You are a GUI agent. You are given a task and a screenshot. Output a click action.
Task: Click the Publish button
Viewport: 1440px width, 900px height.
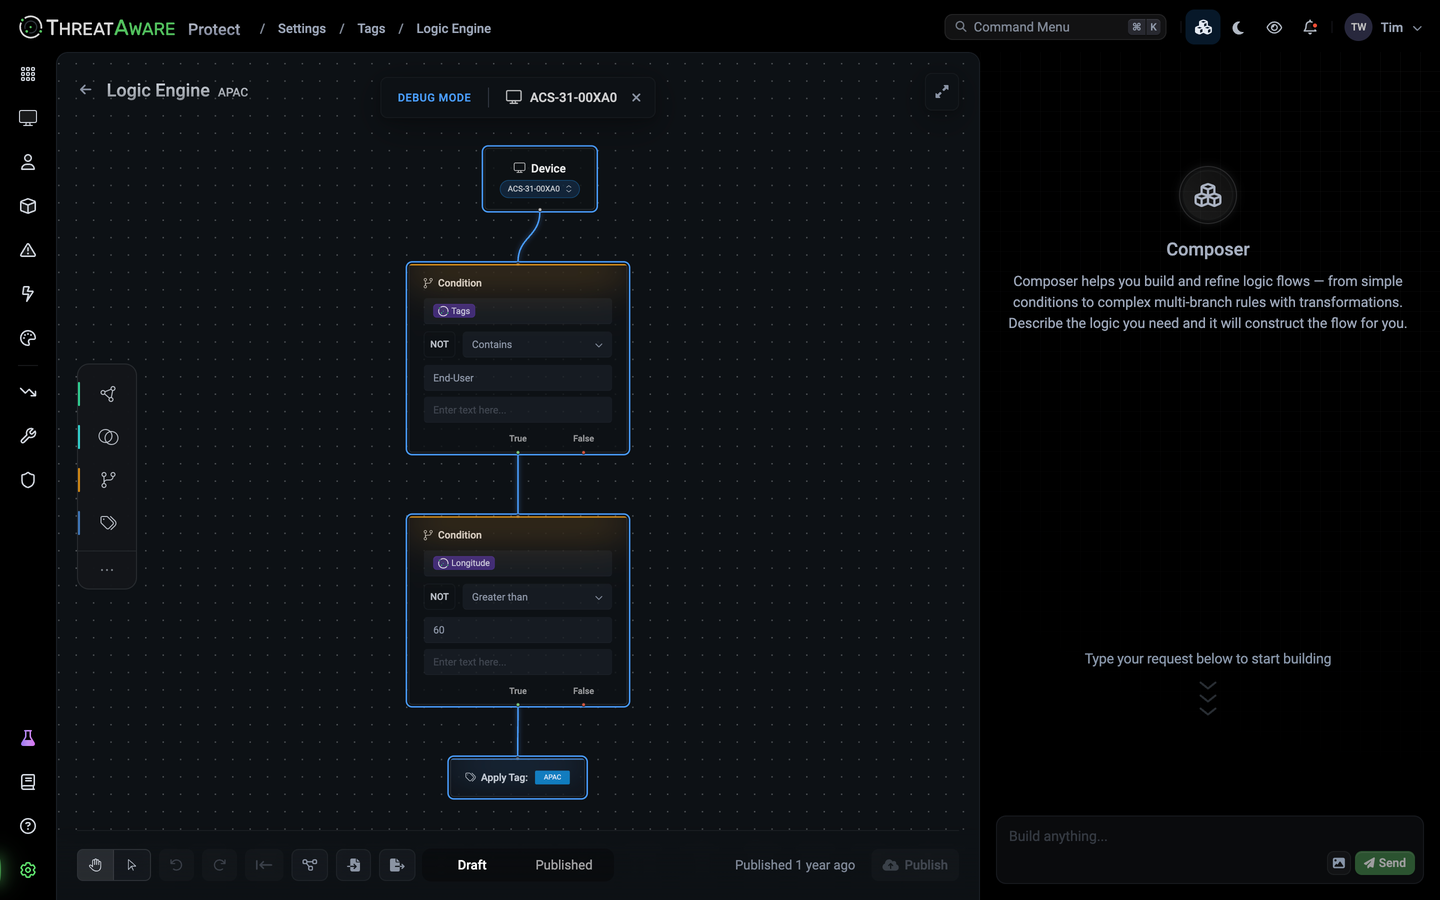pos(915,865)
